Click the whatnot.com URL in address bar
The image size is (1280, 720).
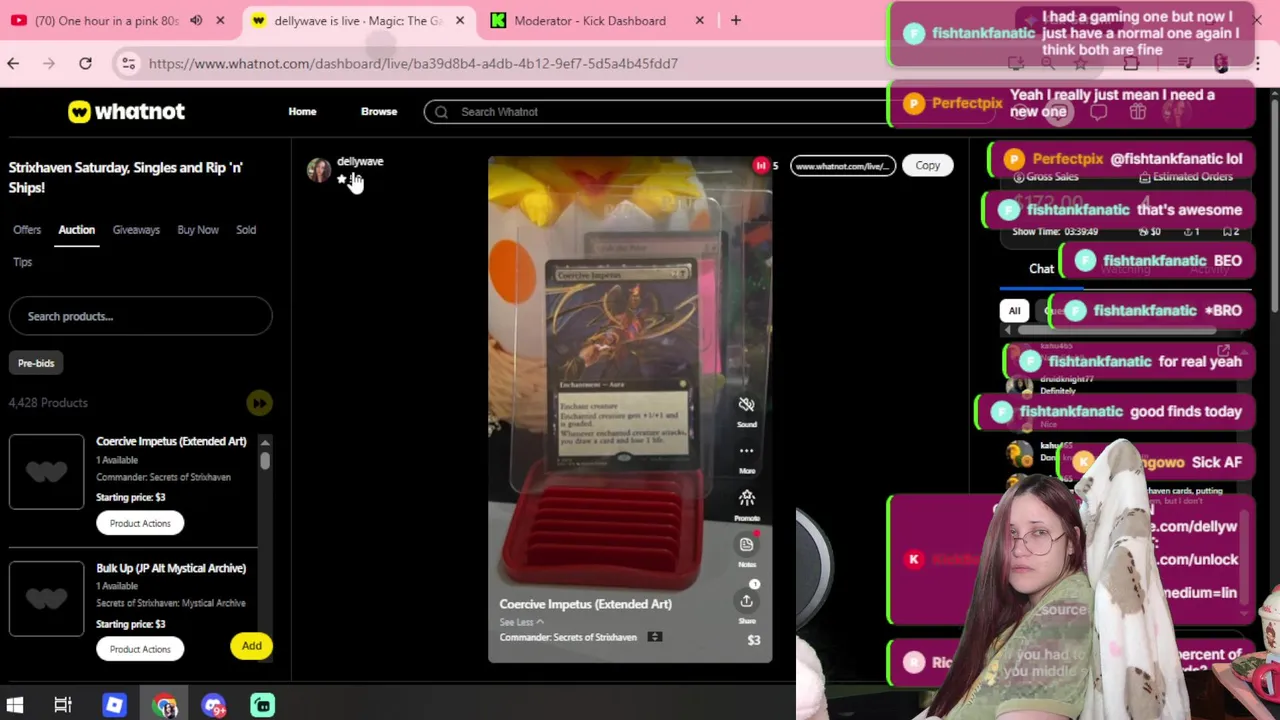[x=413, y=63]
